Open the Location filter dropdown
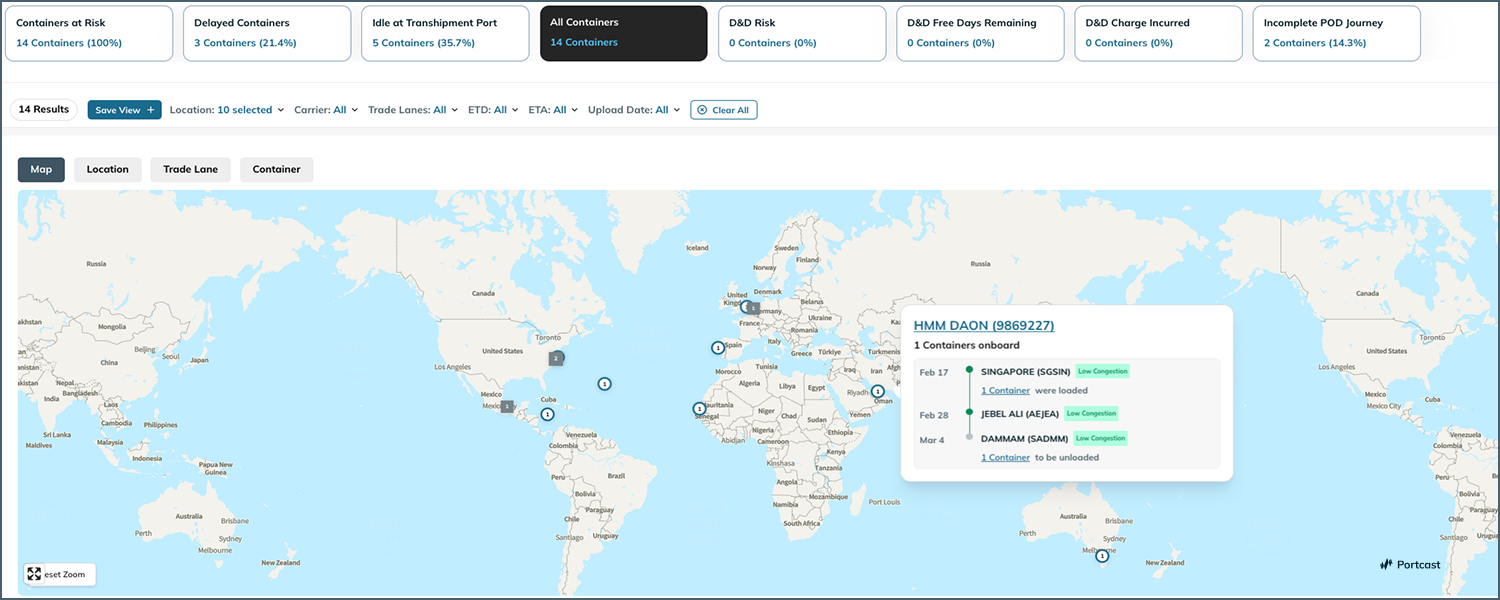The image size is (1500, 600). pyautogui.click(x=227, y=110)
